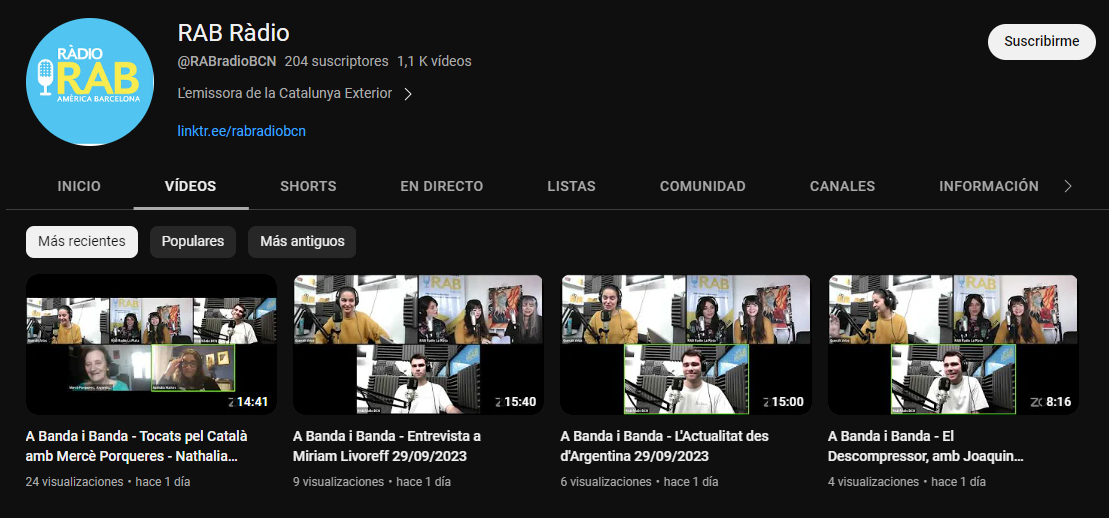Open the El Descompressor video thumbnail
The height and width of the screenshot is (518, 1109).
(x=953, y=344)
